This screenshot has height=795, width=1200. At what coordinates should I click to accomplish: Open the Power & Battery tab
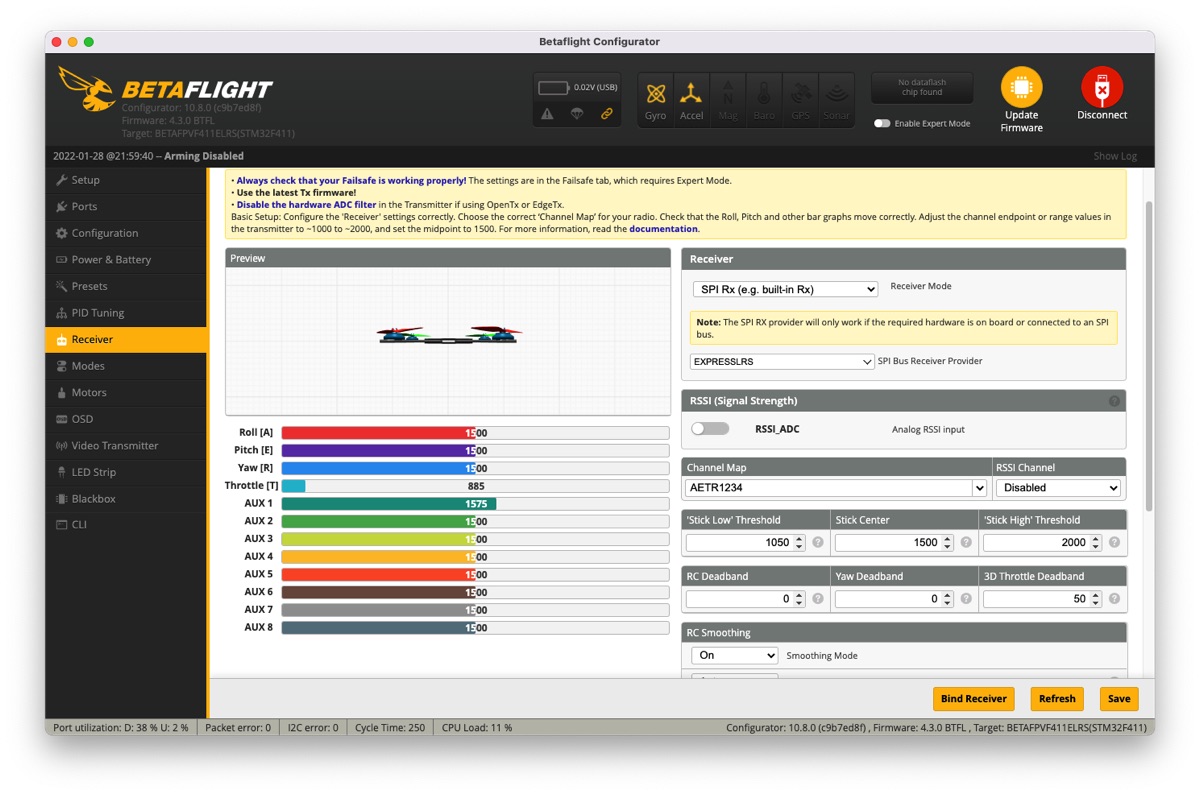pos(126,259)
